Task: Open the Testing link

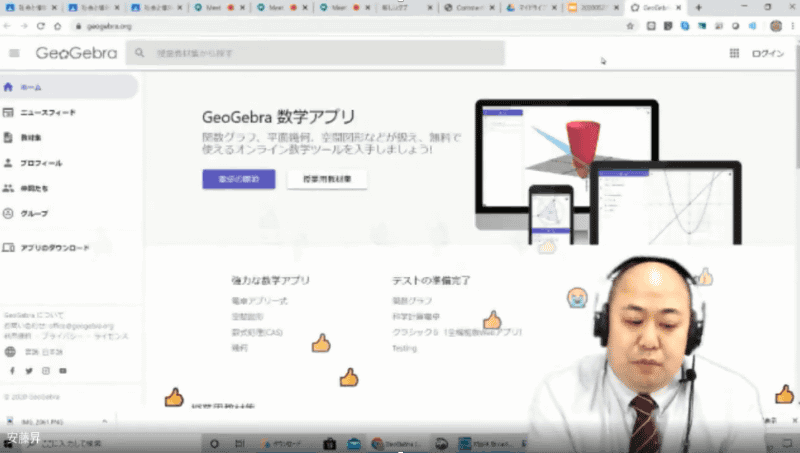Action: pyautogui.click(x=404, y=348)
